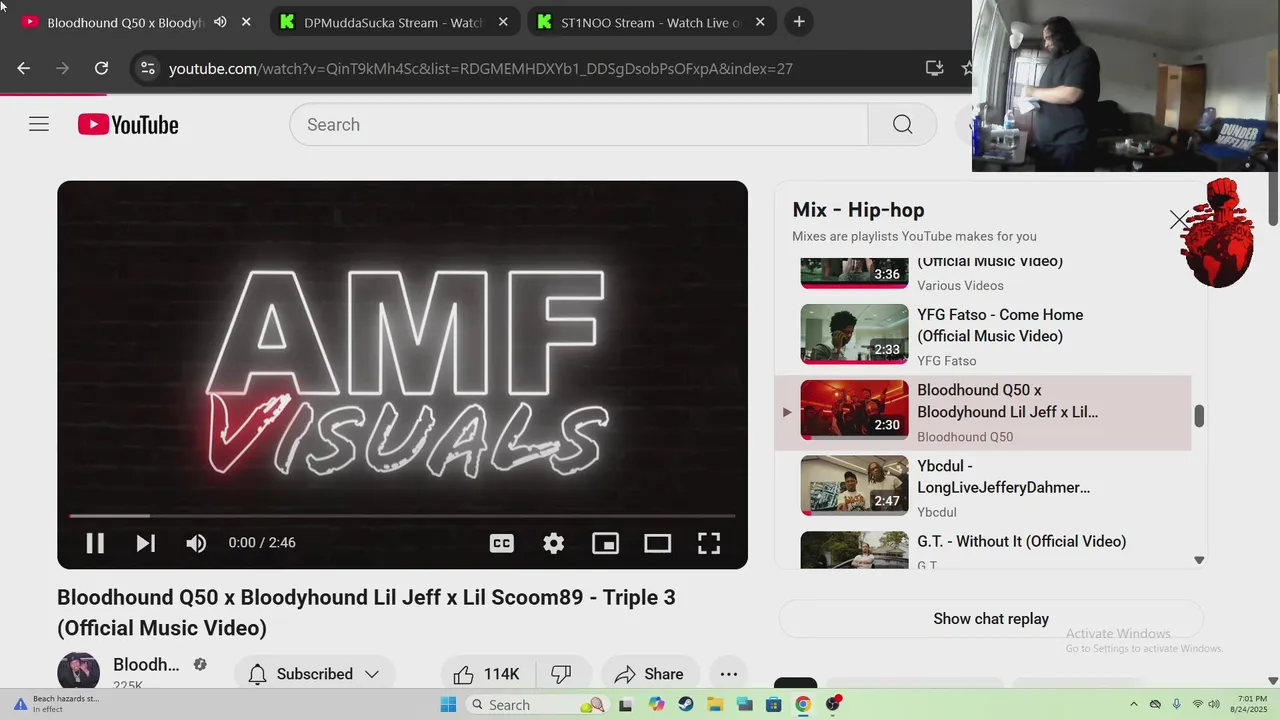Open File Explorer from the taskbar
This screenshot has height=720, width=1280.
coord(715,704)
